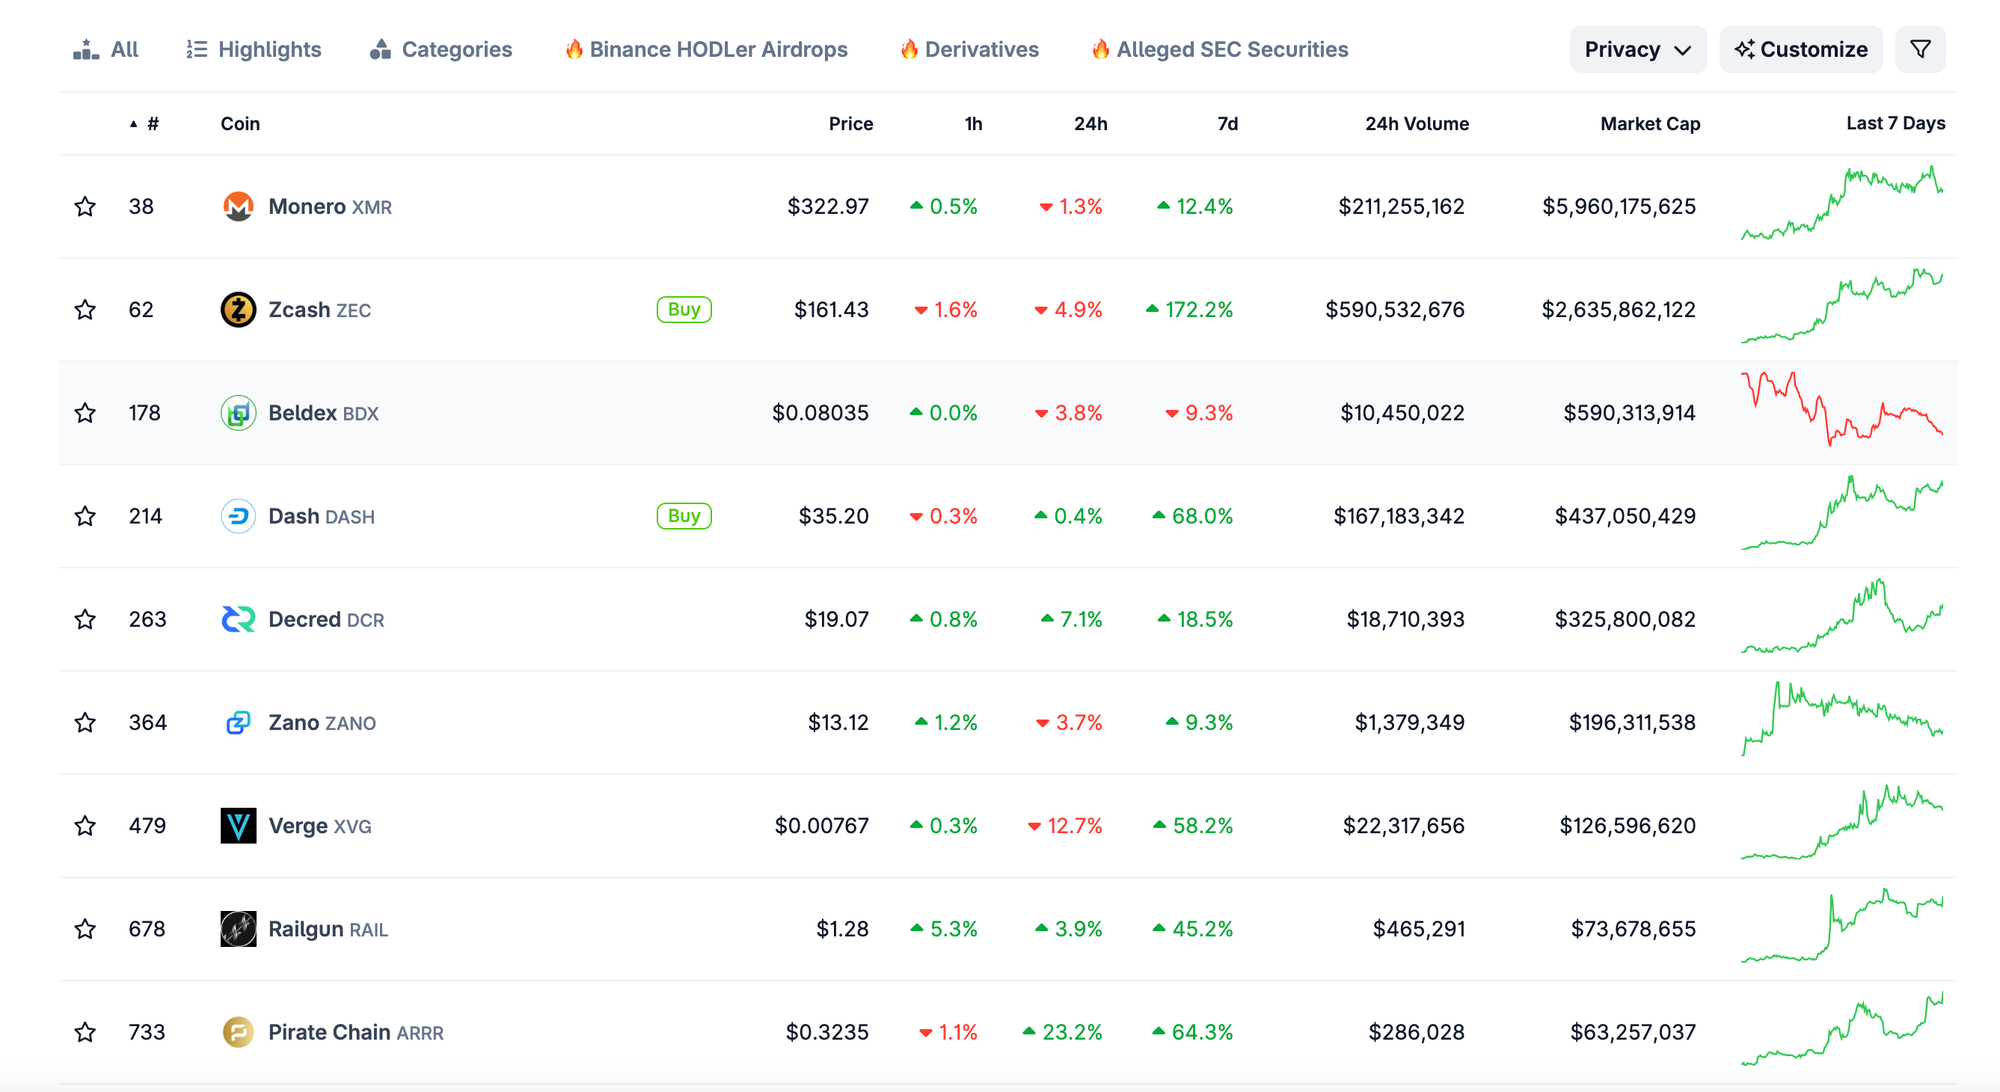Click the Beldex coin logo icon
Image resolution: width=2000 pixels, height=1092 pixels.
[x=238, y=413]
